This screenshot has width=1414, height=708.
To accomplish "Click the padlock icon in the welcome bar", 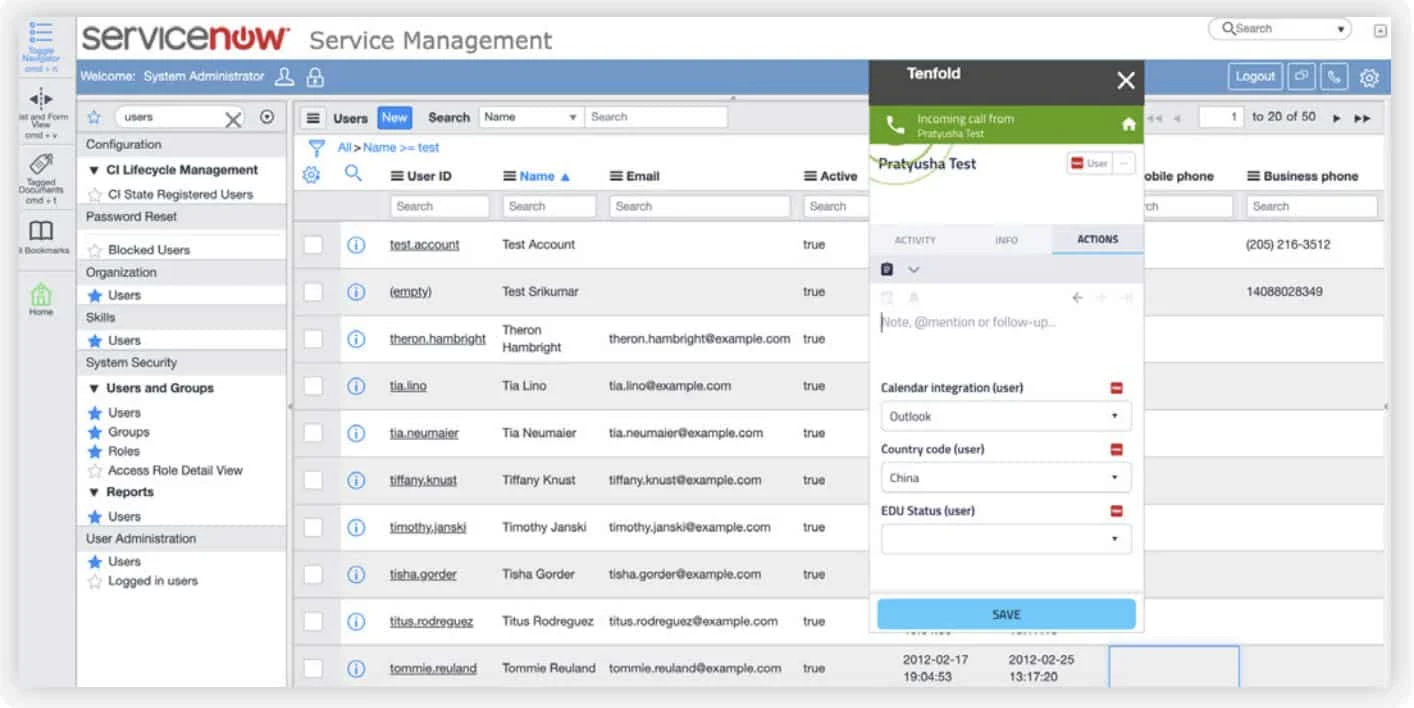I will pyautogui.click(x=315, y=76).
